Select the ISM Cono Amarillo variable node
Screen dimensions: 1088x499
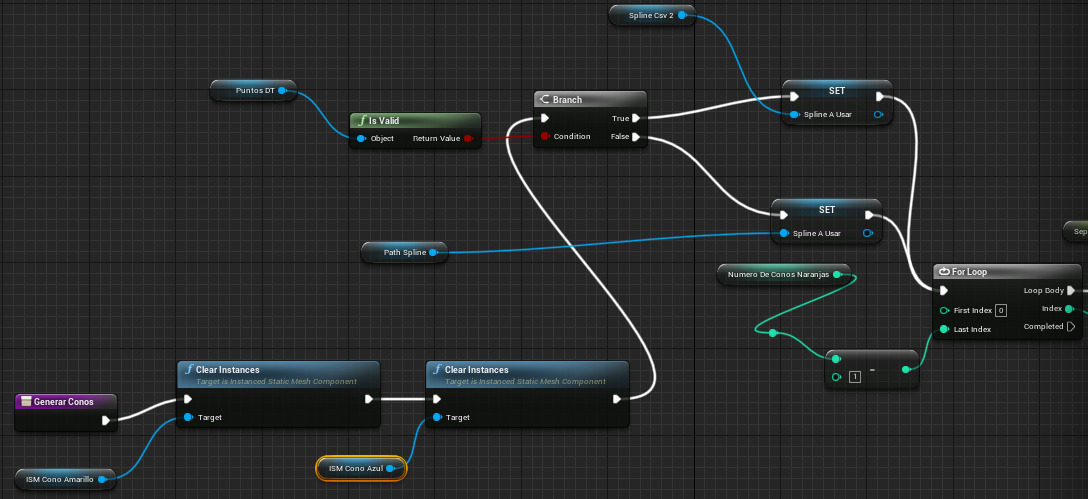tap(60, 480)
